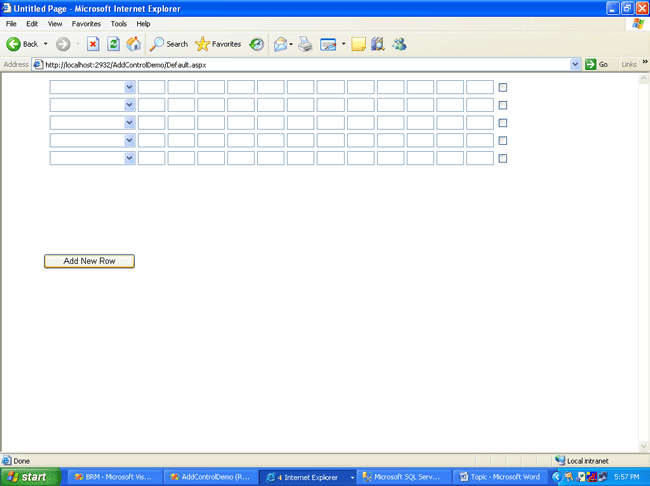Image resolution: width=650 pixels, height=486 pixels.
Task: Click the Done status bar text
Action: coord(22,461)
